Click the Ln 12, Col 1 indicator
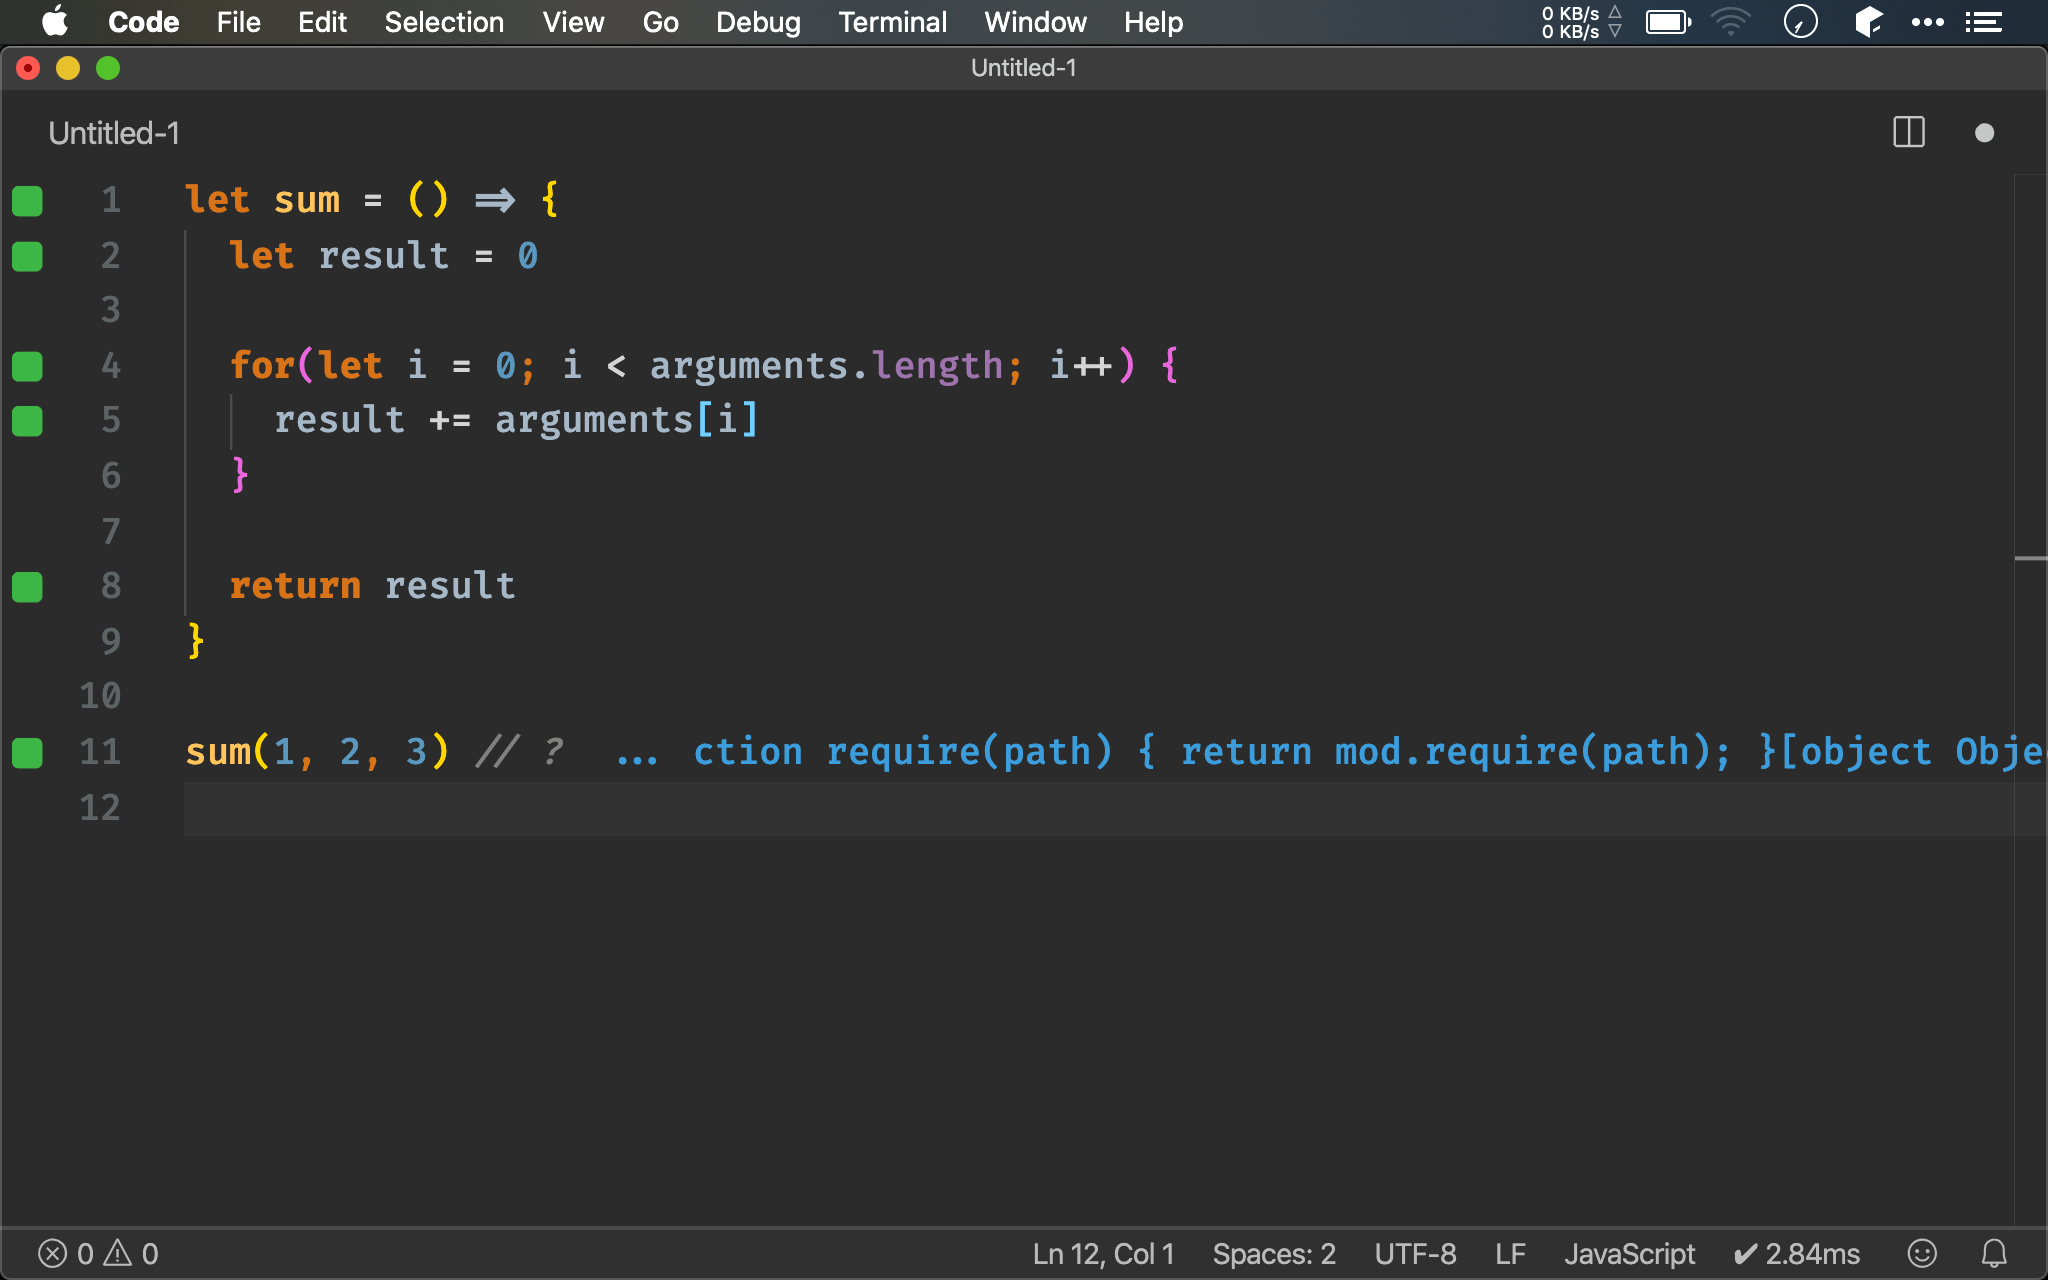2048x1280 pixels. click(1103, 1253)
